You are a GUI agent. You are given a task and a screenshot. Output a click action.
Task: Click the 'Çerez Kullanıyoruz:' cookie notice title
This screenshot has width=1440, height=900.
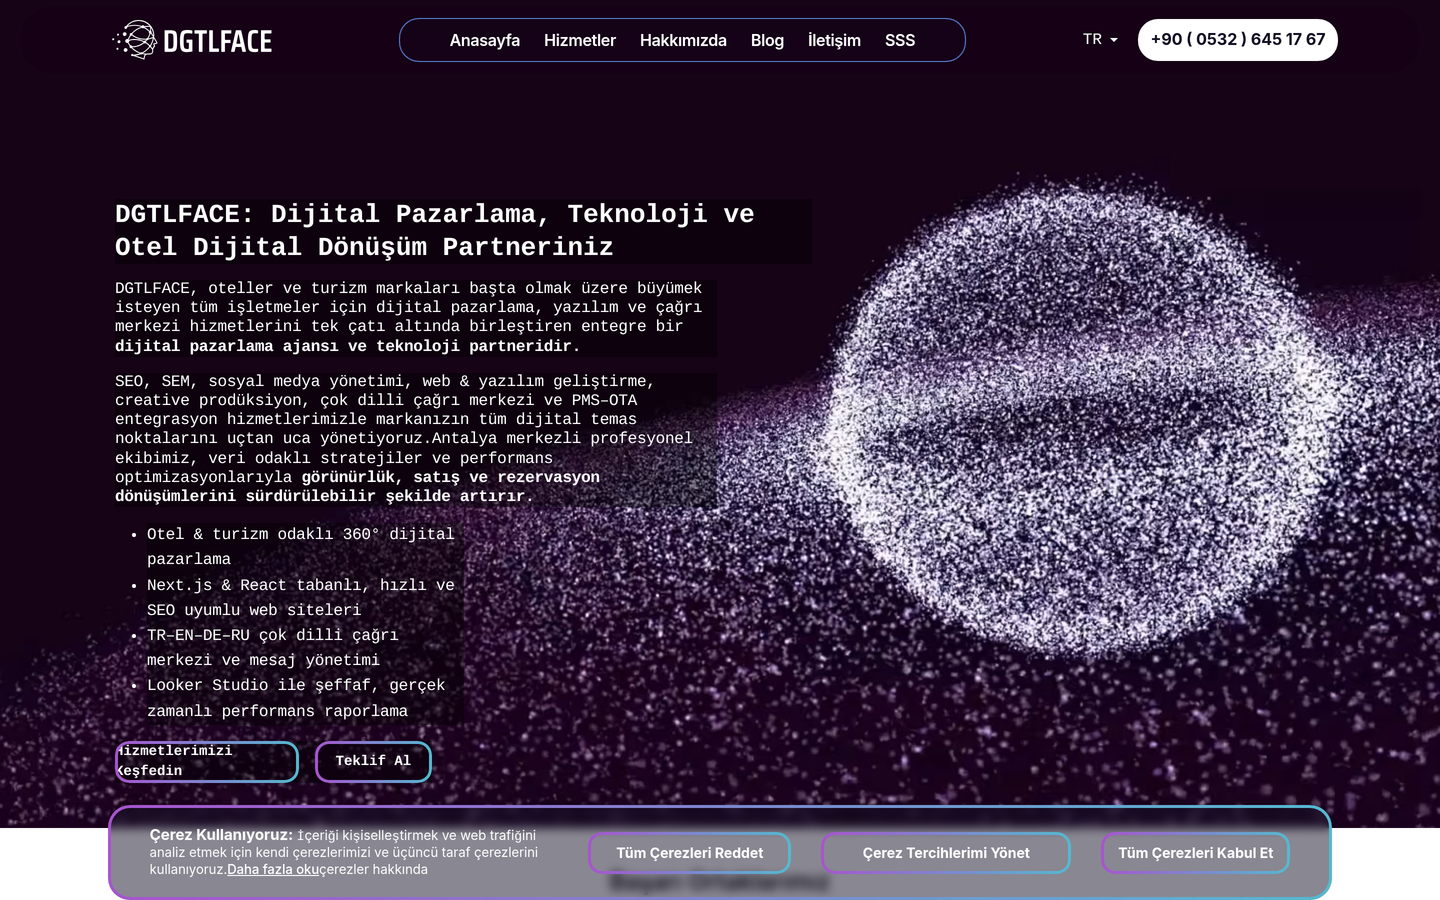click(x=221, y=835)
